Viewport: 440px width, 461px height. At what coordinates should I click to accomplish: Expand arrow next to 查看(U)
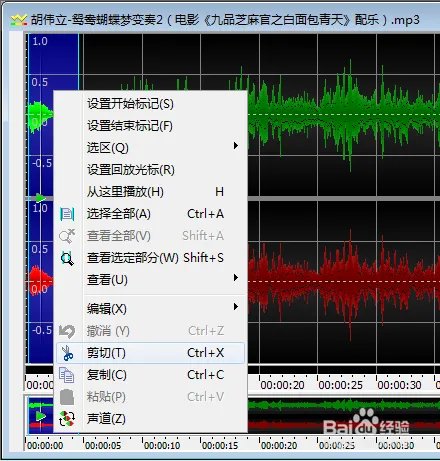click(x=236, y=278)
